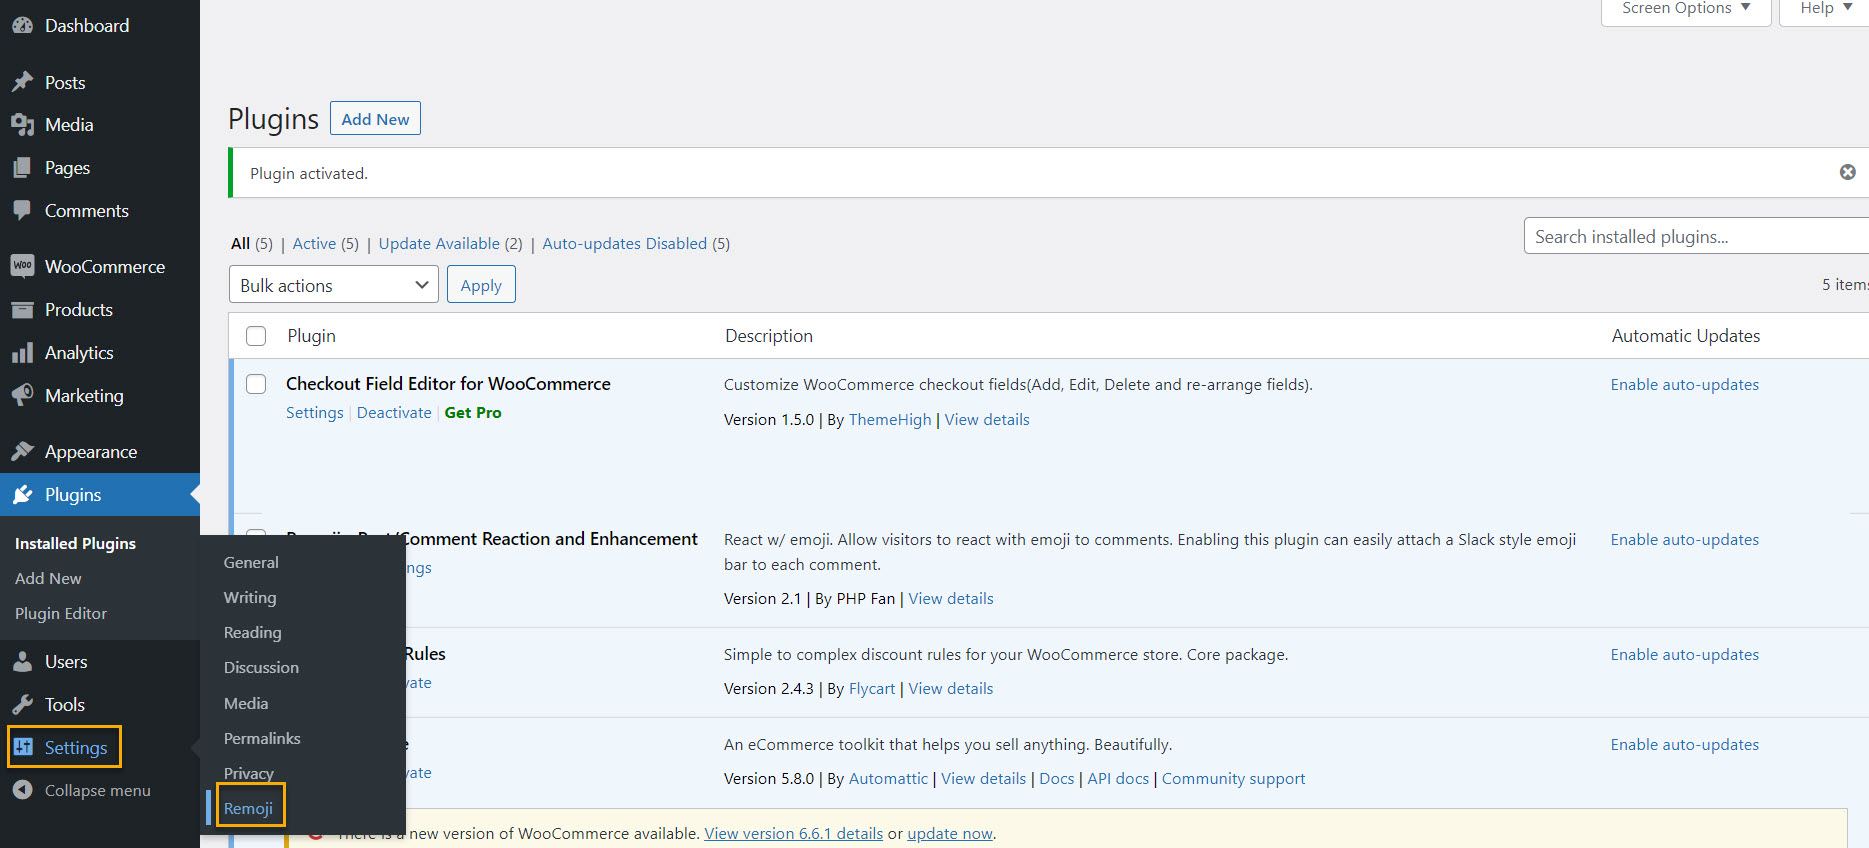Open Installed Plugins submenu item
This screenshot has height=848, width=1869.
pos(75,544)
